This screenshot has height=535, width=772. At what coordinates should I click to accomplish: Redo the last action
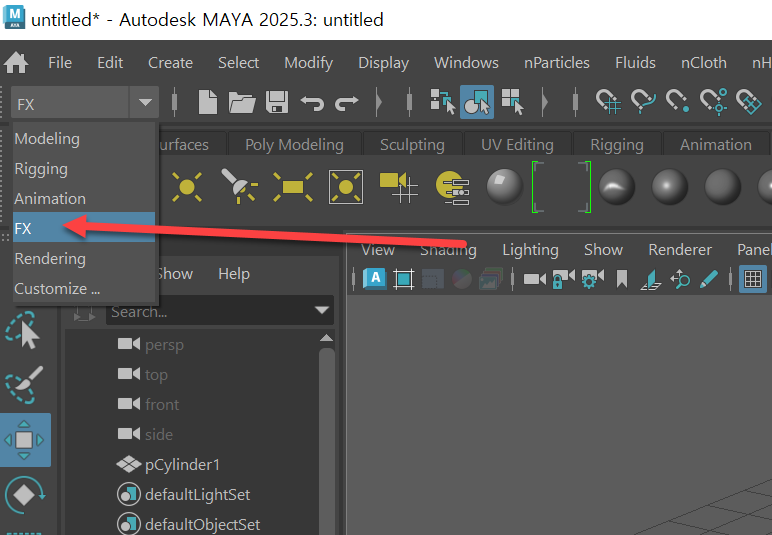(x=347, y=103)
